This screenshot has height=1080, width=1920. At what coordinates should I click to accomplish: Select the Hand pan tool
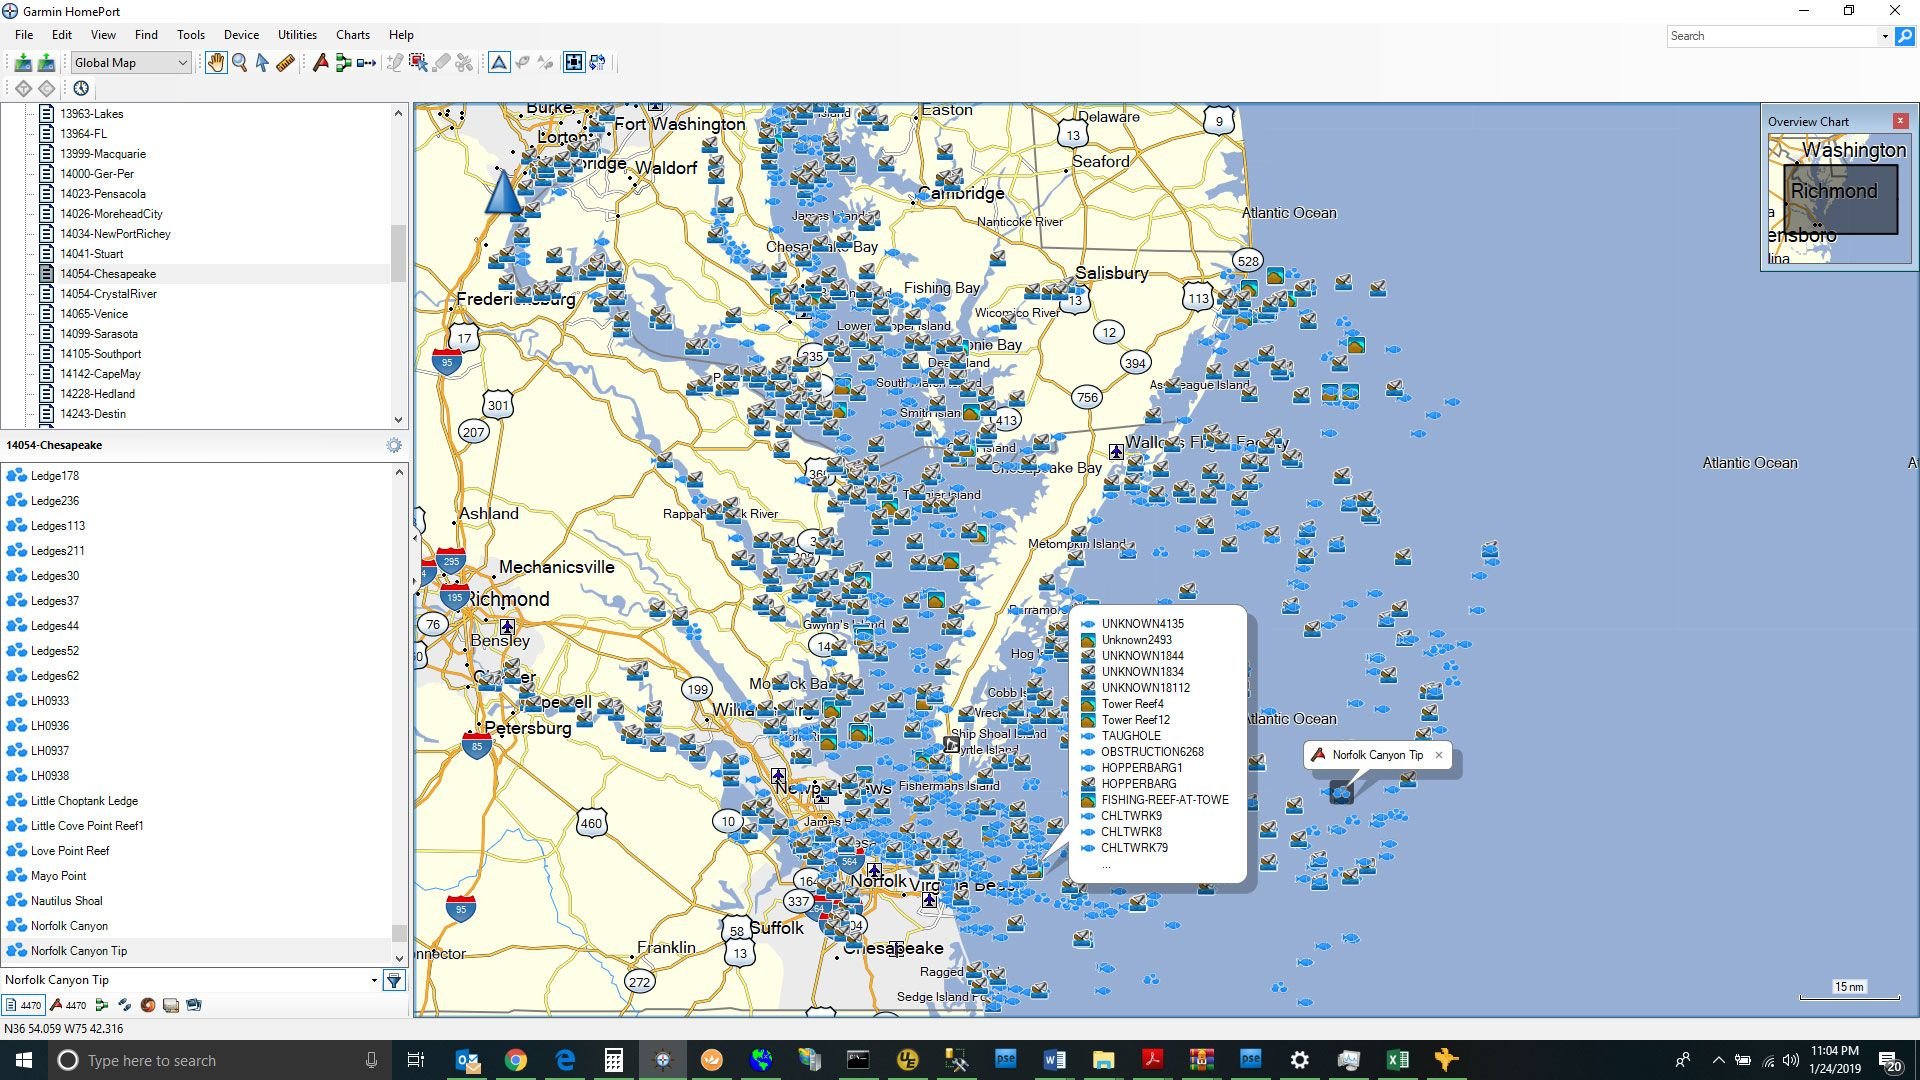[x=216, y=63]
